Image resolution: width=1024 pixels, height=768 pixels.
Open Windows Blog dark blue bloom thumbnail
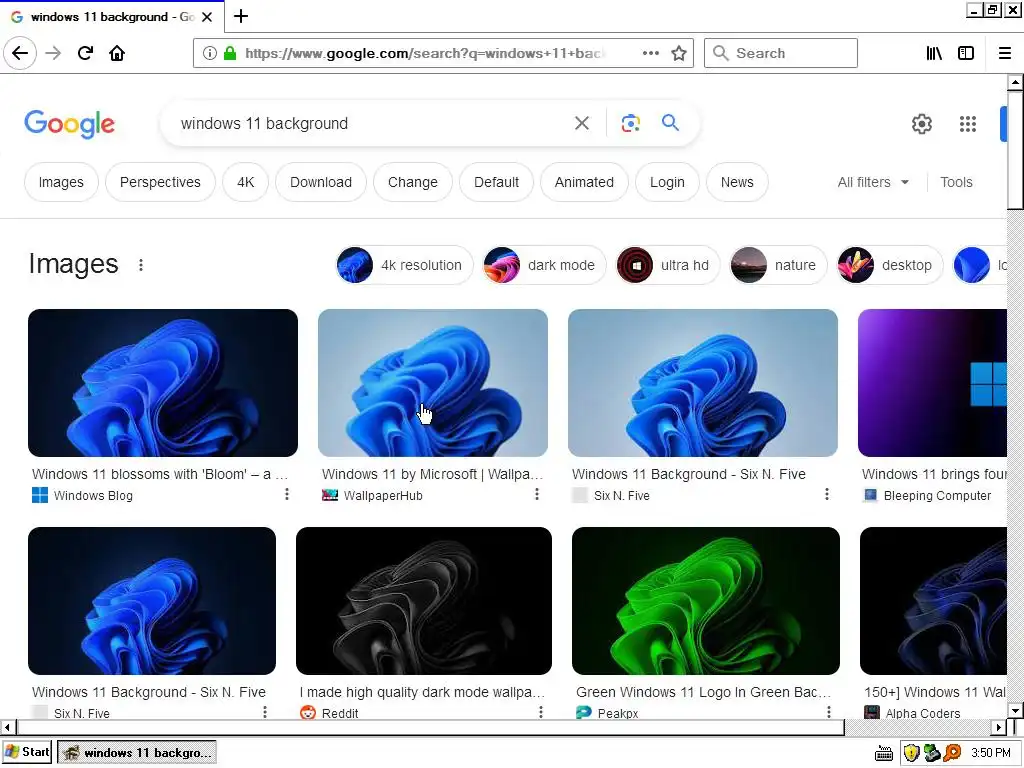163,383
